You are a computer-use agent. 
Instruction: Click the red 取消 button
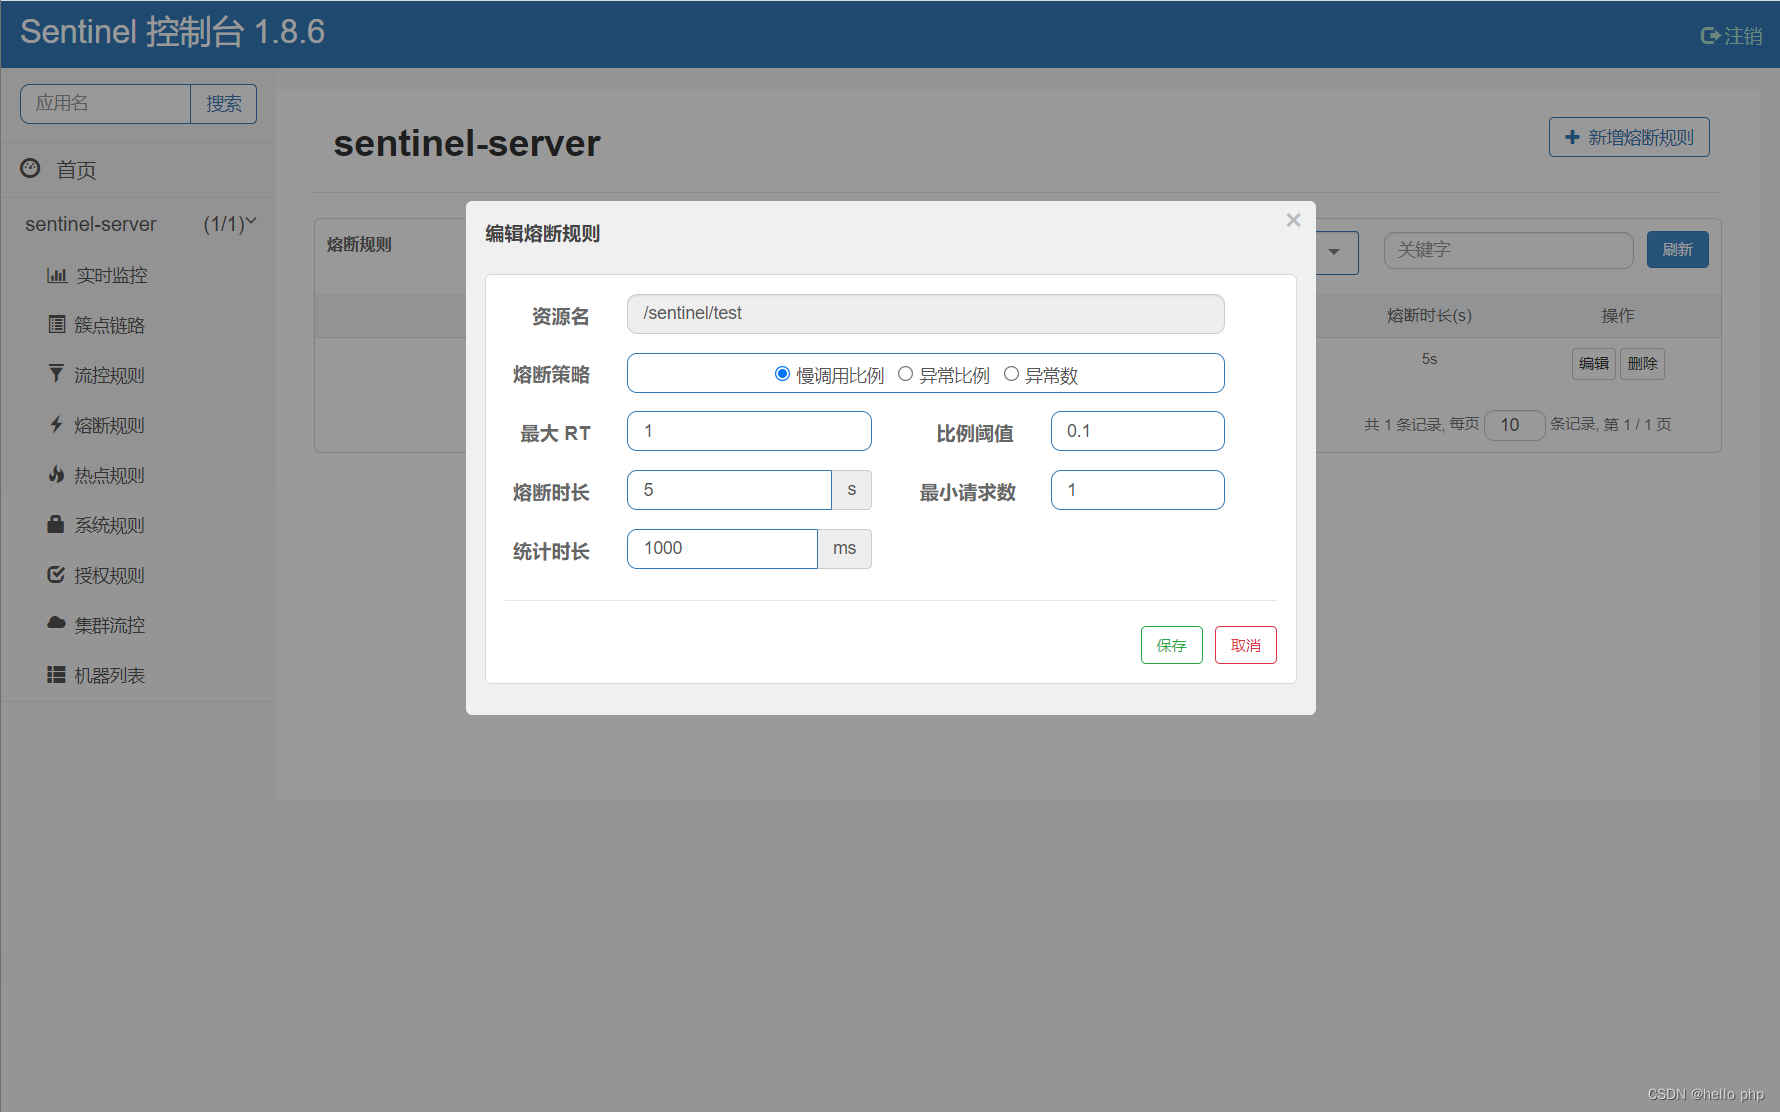pos(1245,645)
